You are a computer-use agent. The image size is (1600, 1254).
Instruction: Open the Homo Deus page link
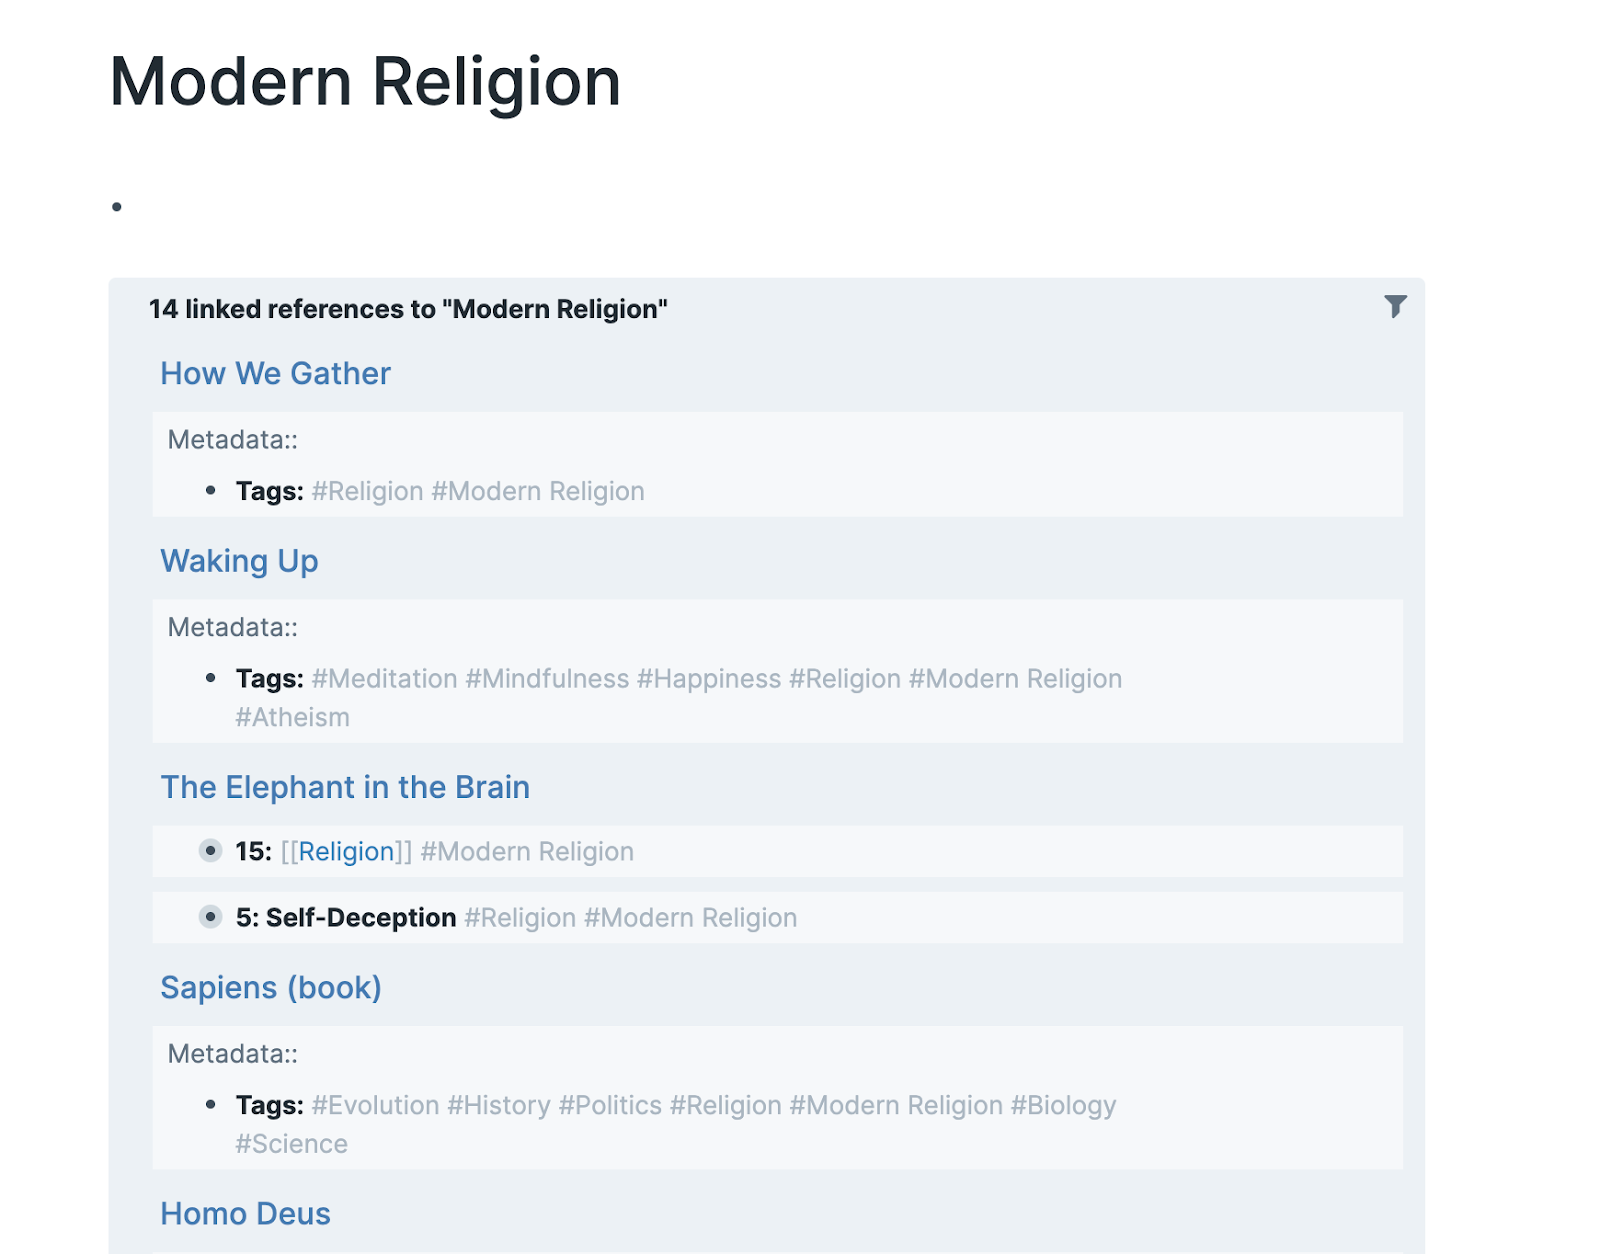click(245, 1213)
